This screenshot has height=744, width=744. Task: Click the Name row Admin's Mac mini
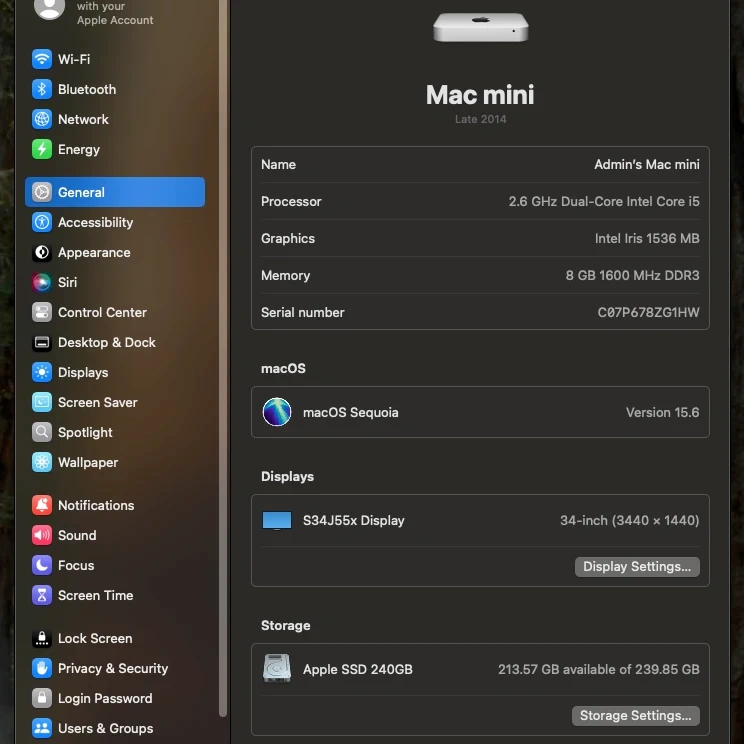point(480,164)
